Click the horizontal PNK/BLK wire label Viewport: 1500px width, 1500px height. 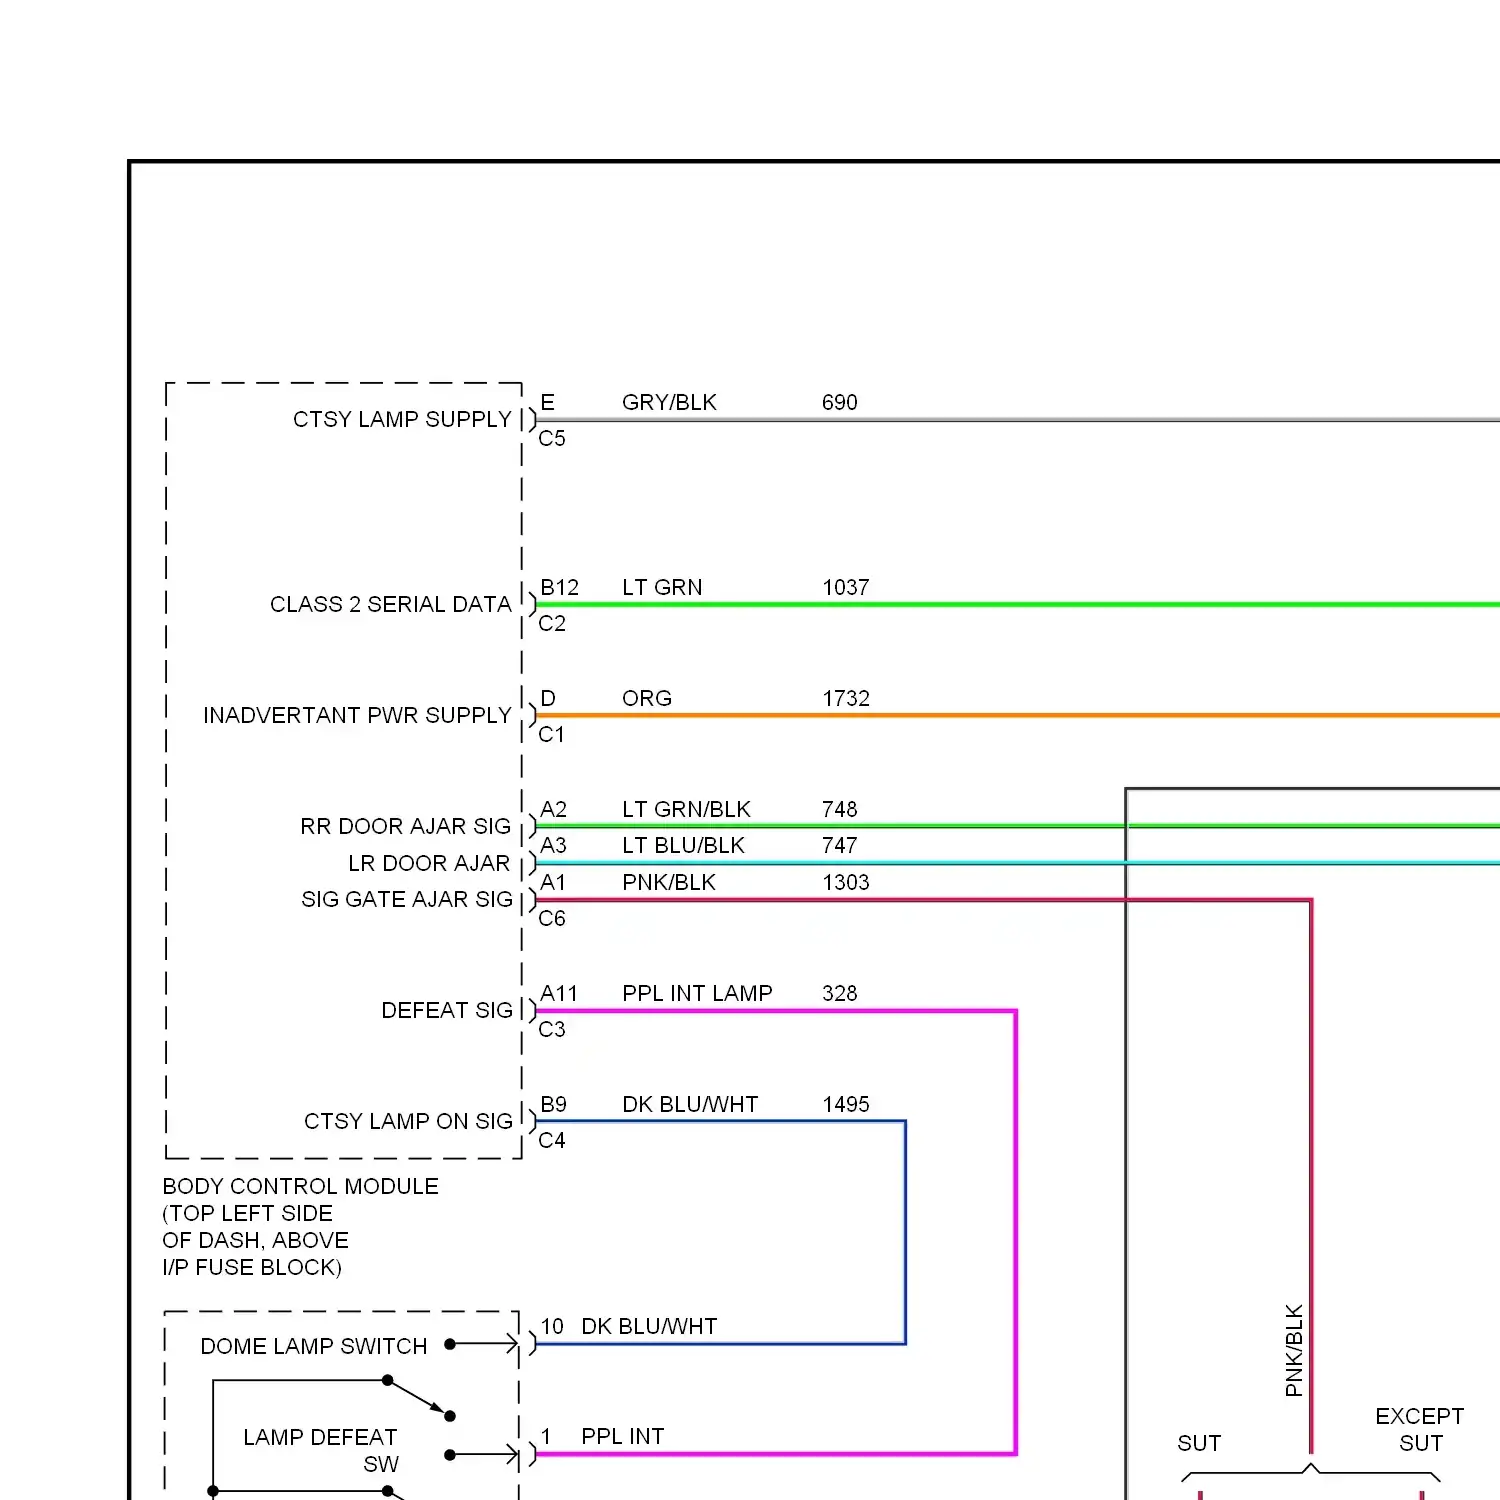coord(669,882)
